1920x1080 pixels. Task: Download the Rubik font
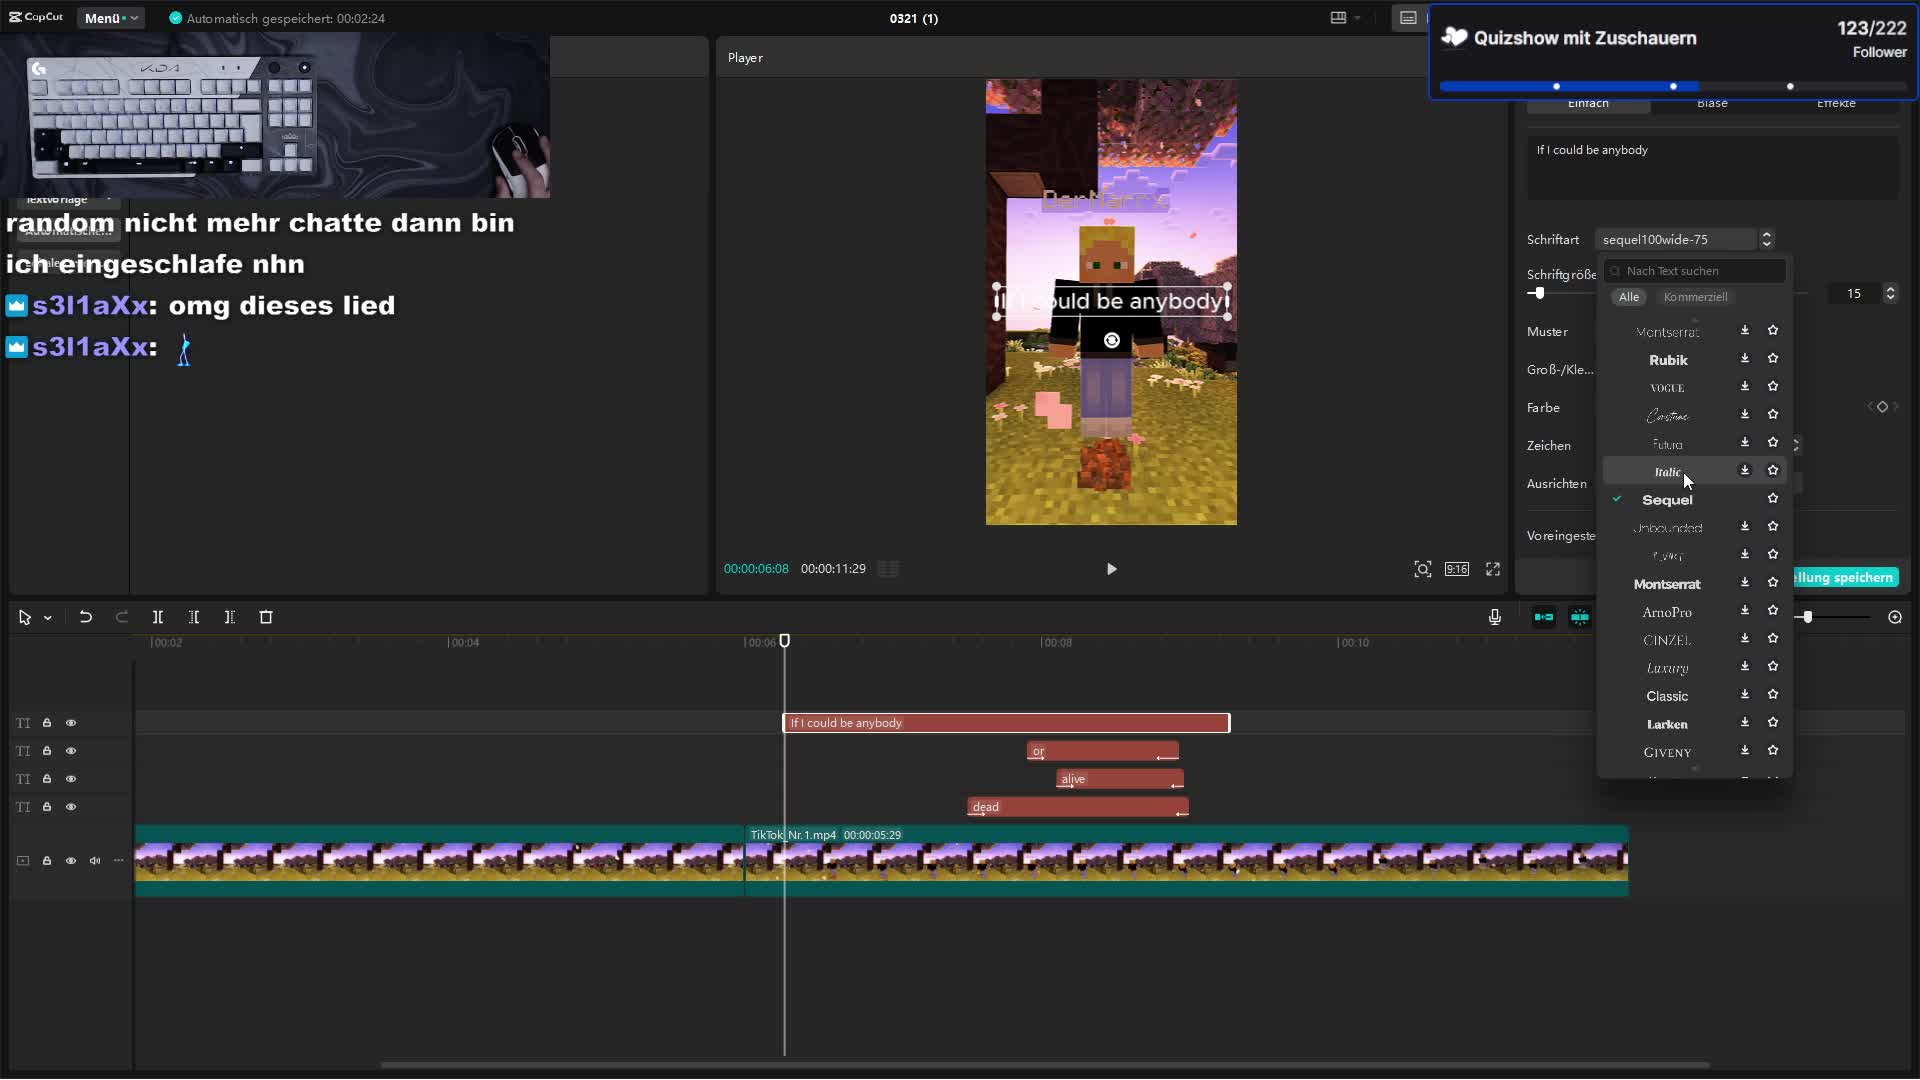1745,358
